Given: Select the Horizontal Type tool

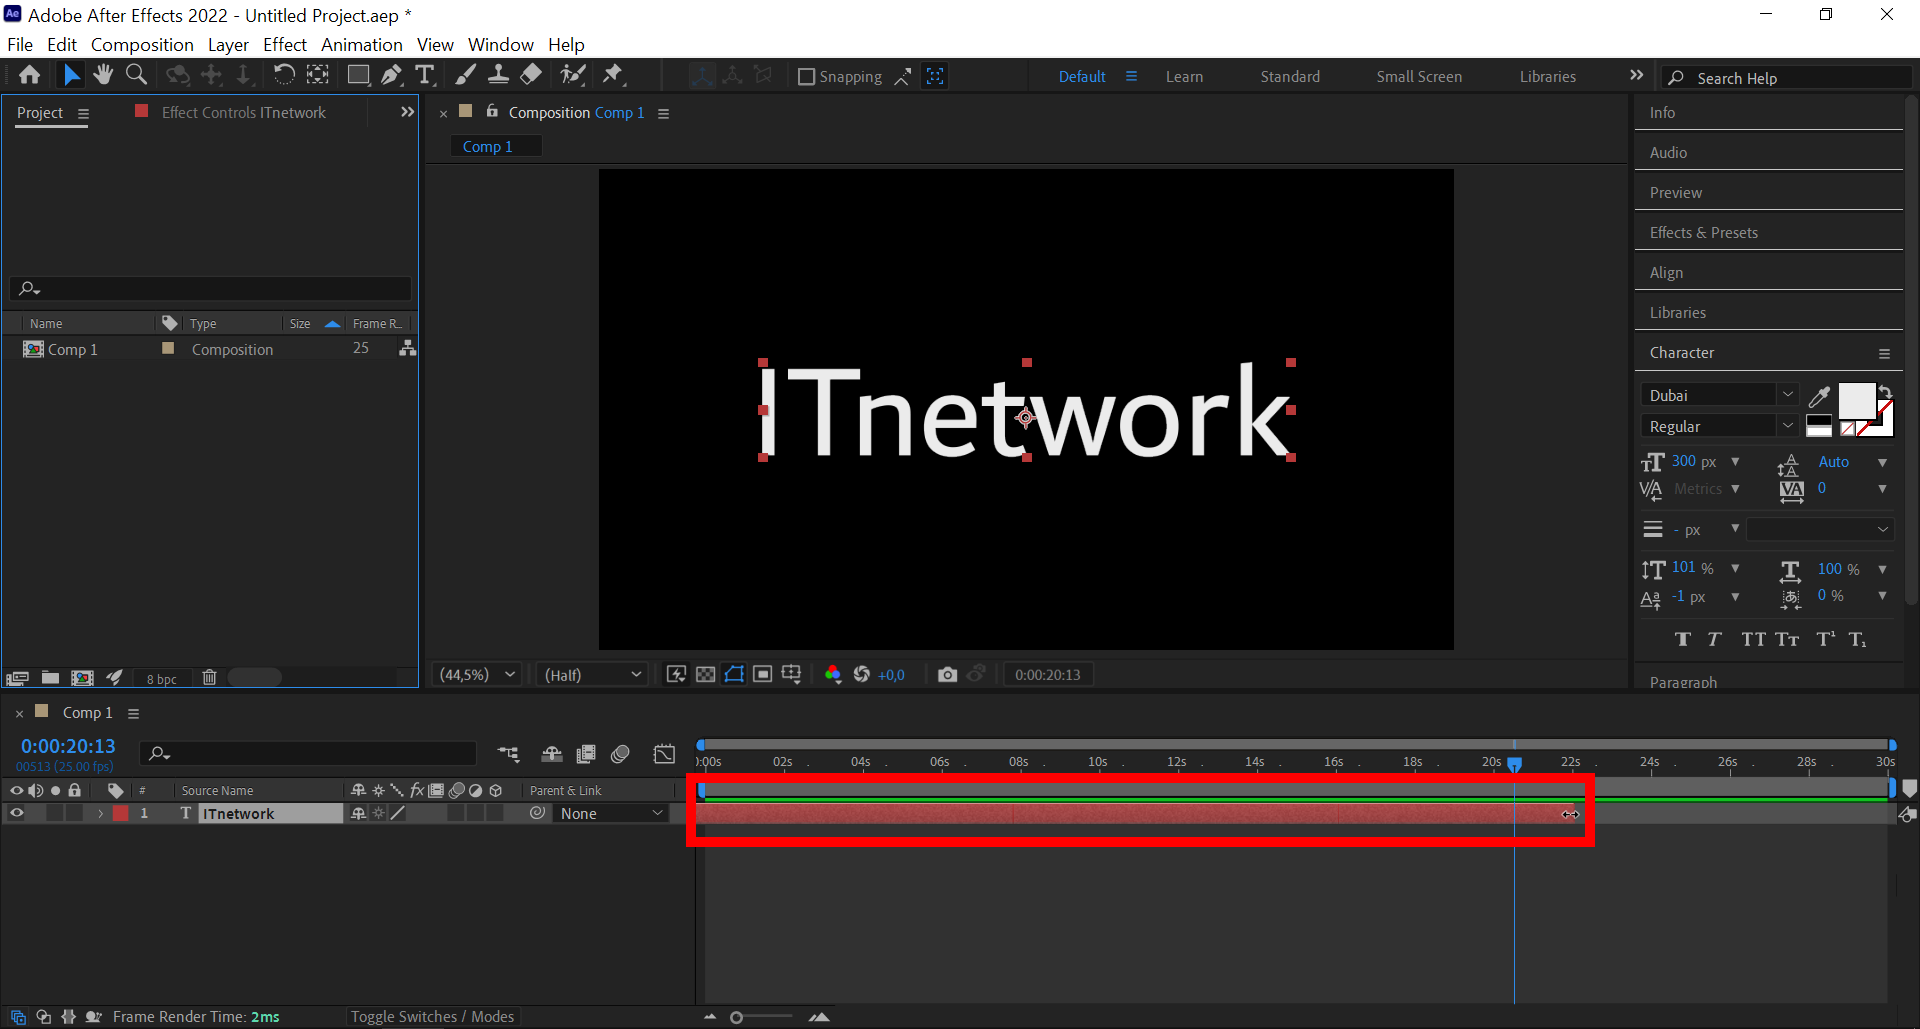Looking at the screenshot, I should click(x=425, y=74).
